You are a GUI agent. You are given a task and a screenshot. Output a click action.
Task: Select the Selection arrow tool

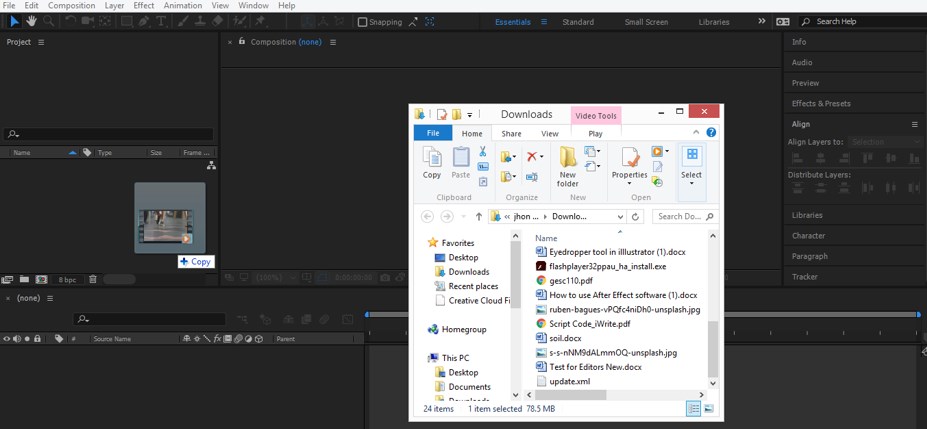click(x=14, y=21)
